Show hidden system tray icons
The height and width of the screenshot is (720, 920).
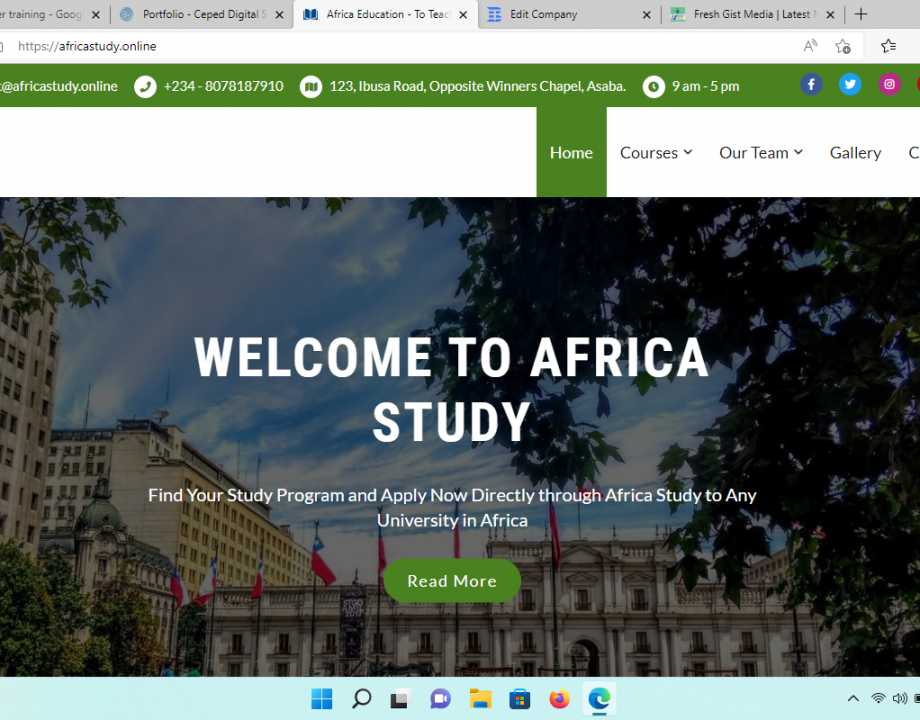[853, 698]
